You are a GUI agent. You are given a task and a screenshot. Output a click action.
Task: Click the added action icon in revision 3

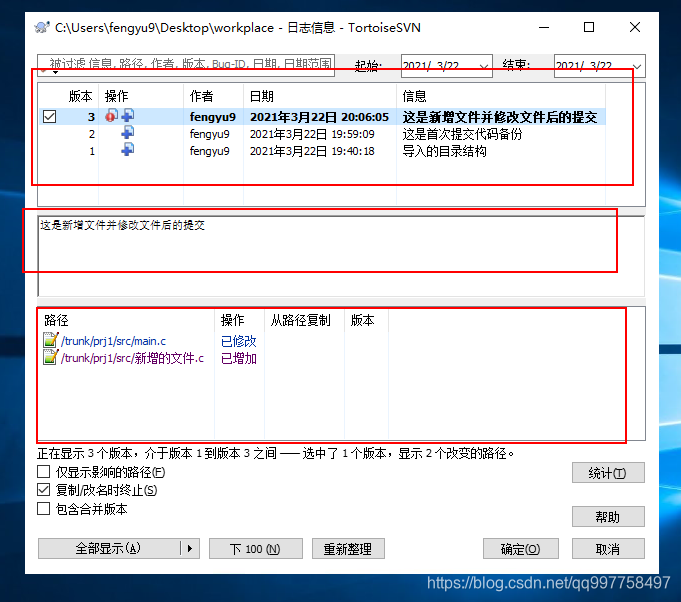click(x=128, y=116)
